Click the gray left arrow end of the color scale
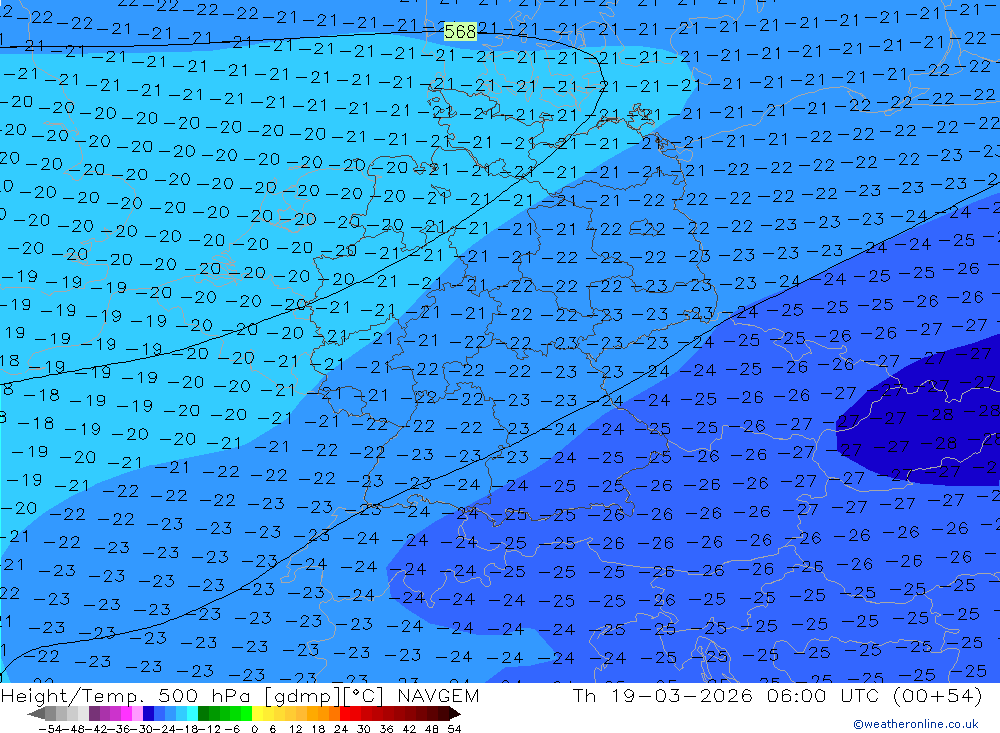 pos(36,713)
